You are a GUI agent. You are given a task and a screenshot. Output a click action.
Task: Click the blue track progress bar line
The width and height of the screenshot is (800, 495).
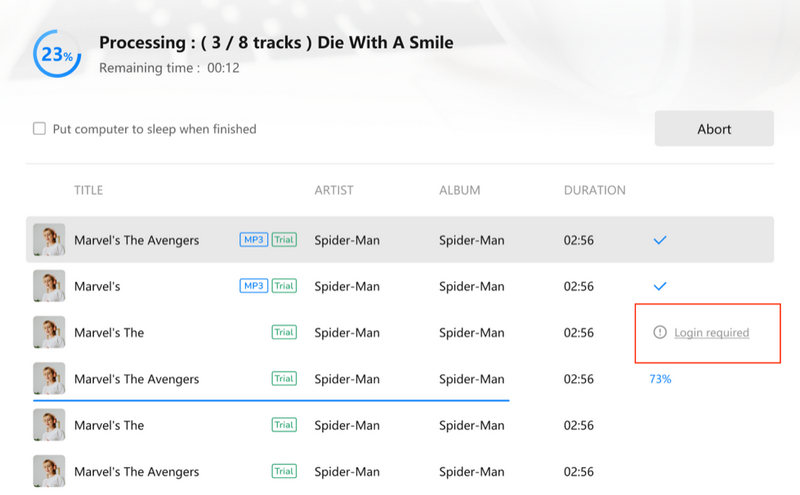(270, 400)
